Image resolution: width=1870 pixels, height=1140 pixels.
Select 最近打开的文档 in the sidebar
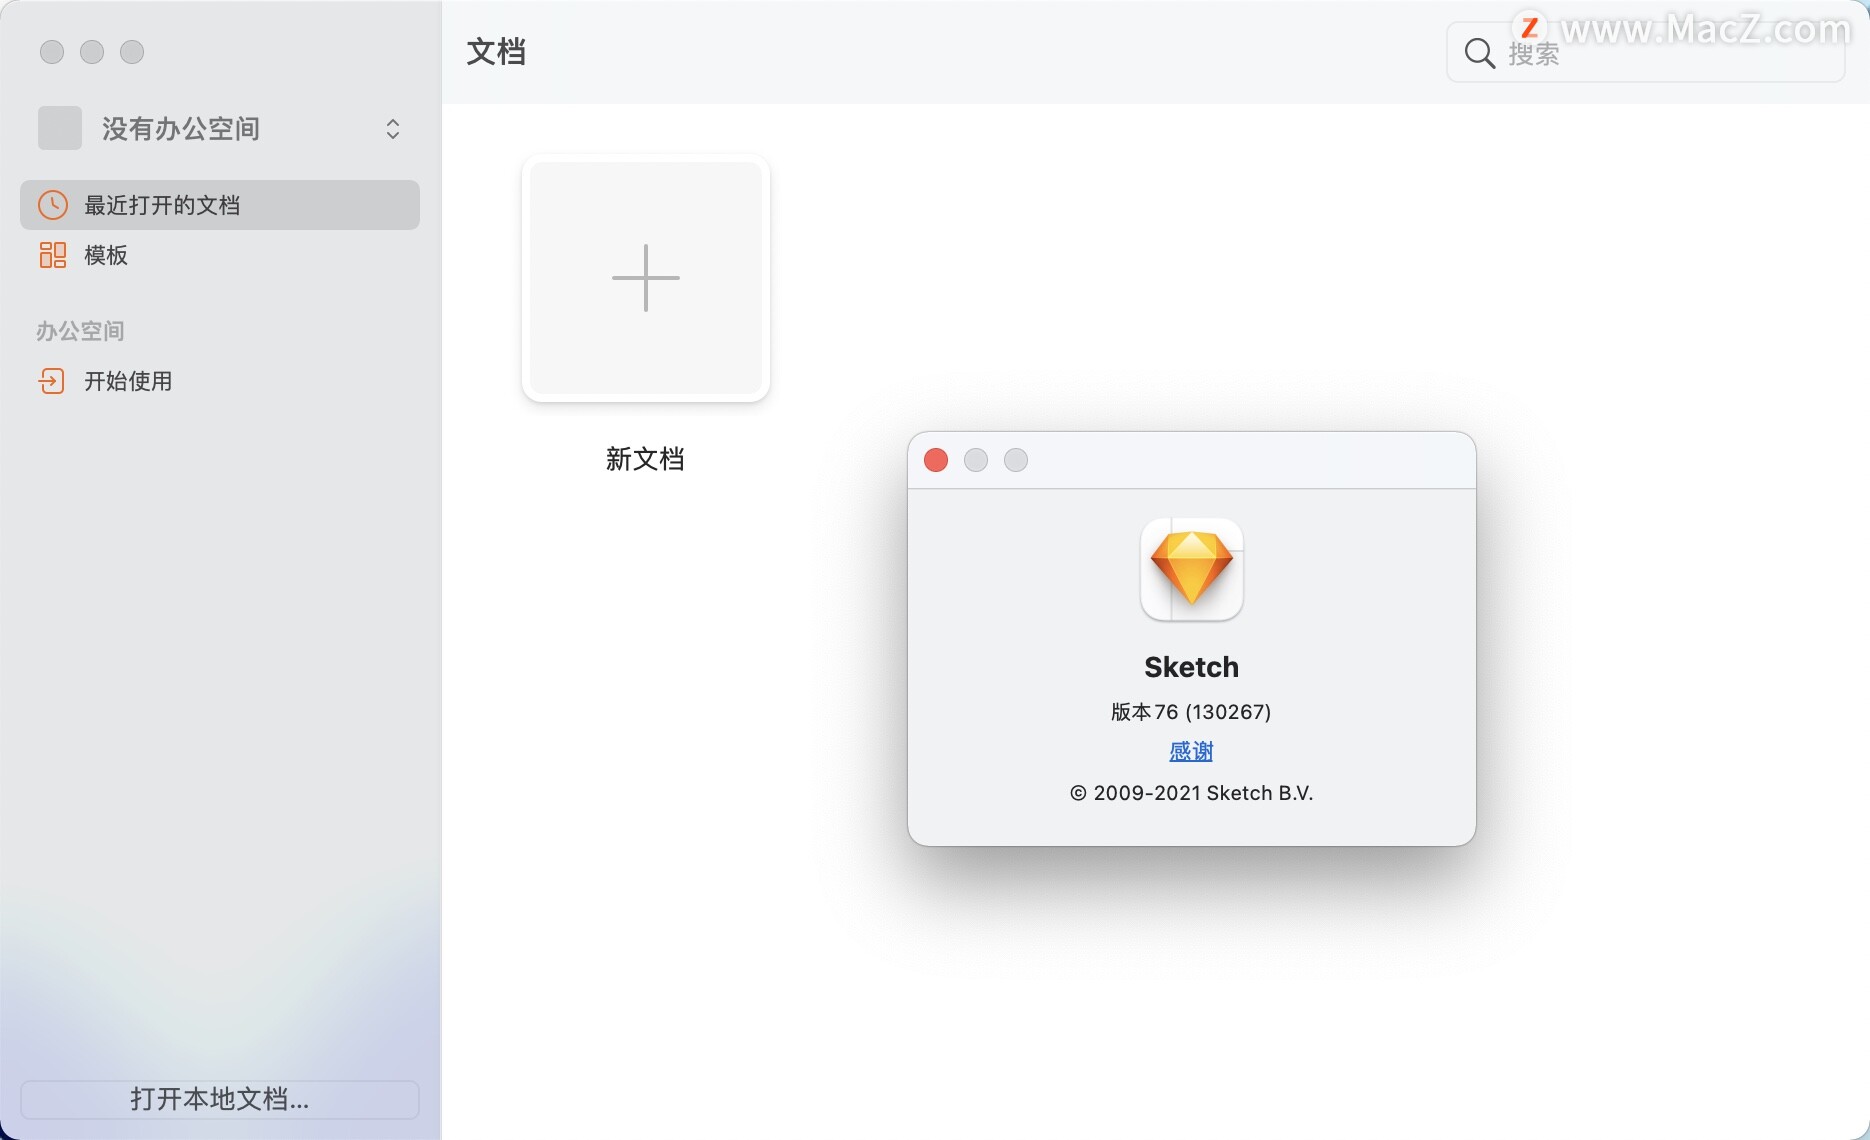coord(220,205)
